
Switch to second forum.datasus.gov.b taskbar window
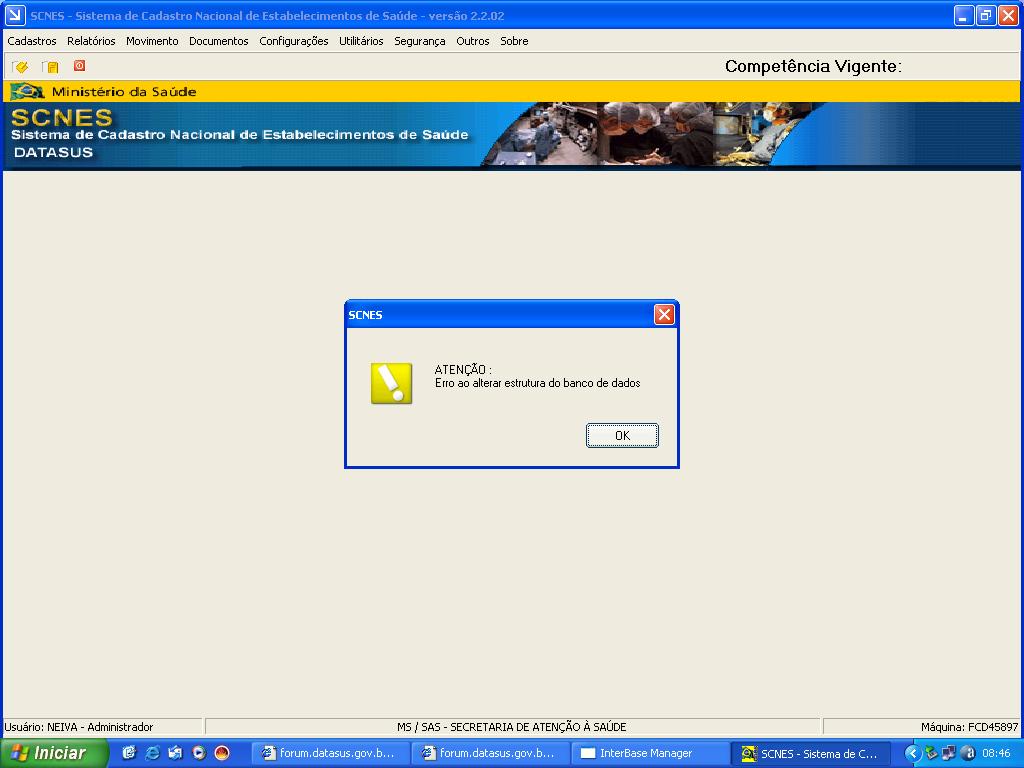point(492,754)
